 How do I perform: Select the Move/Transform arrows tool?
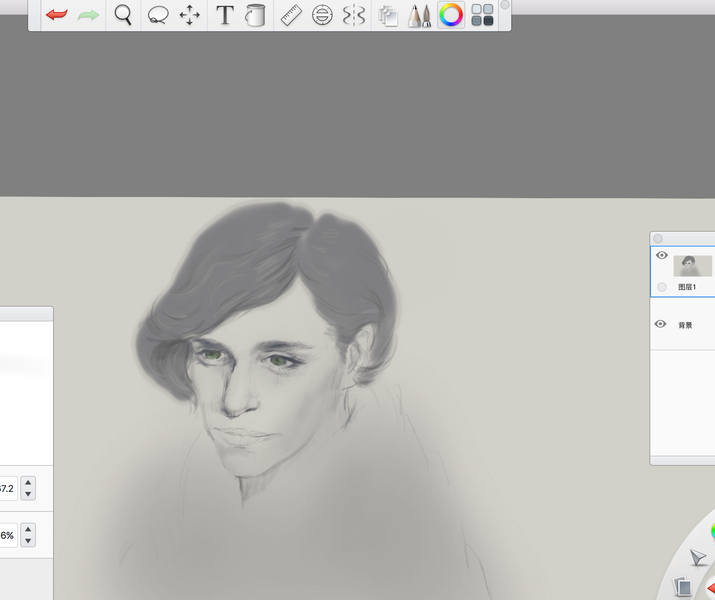[x=190, y=15]
